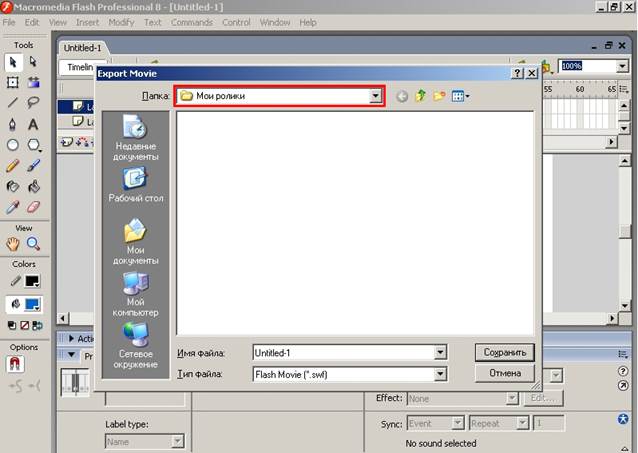The width and height of the screenshot is (638, 453).
Task: Select the Pen tool
Action: pyautogui.click(x=13, y=124)
